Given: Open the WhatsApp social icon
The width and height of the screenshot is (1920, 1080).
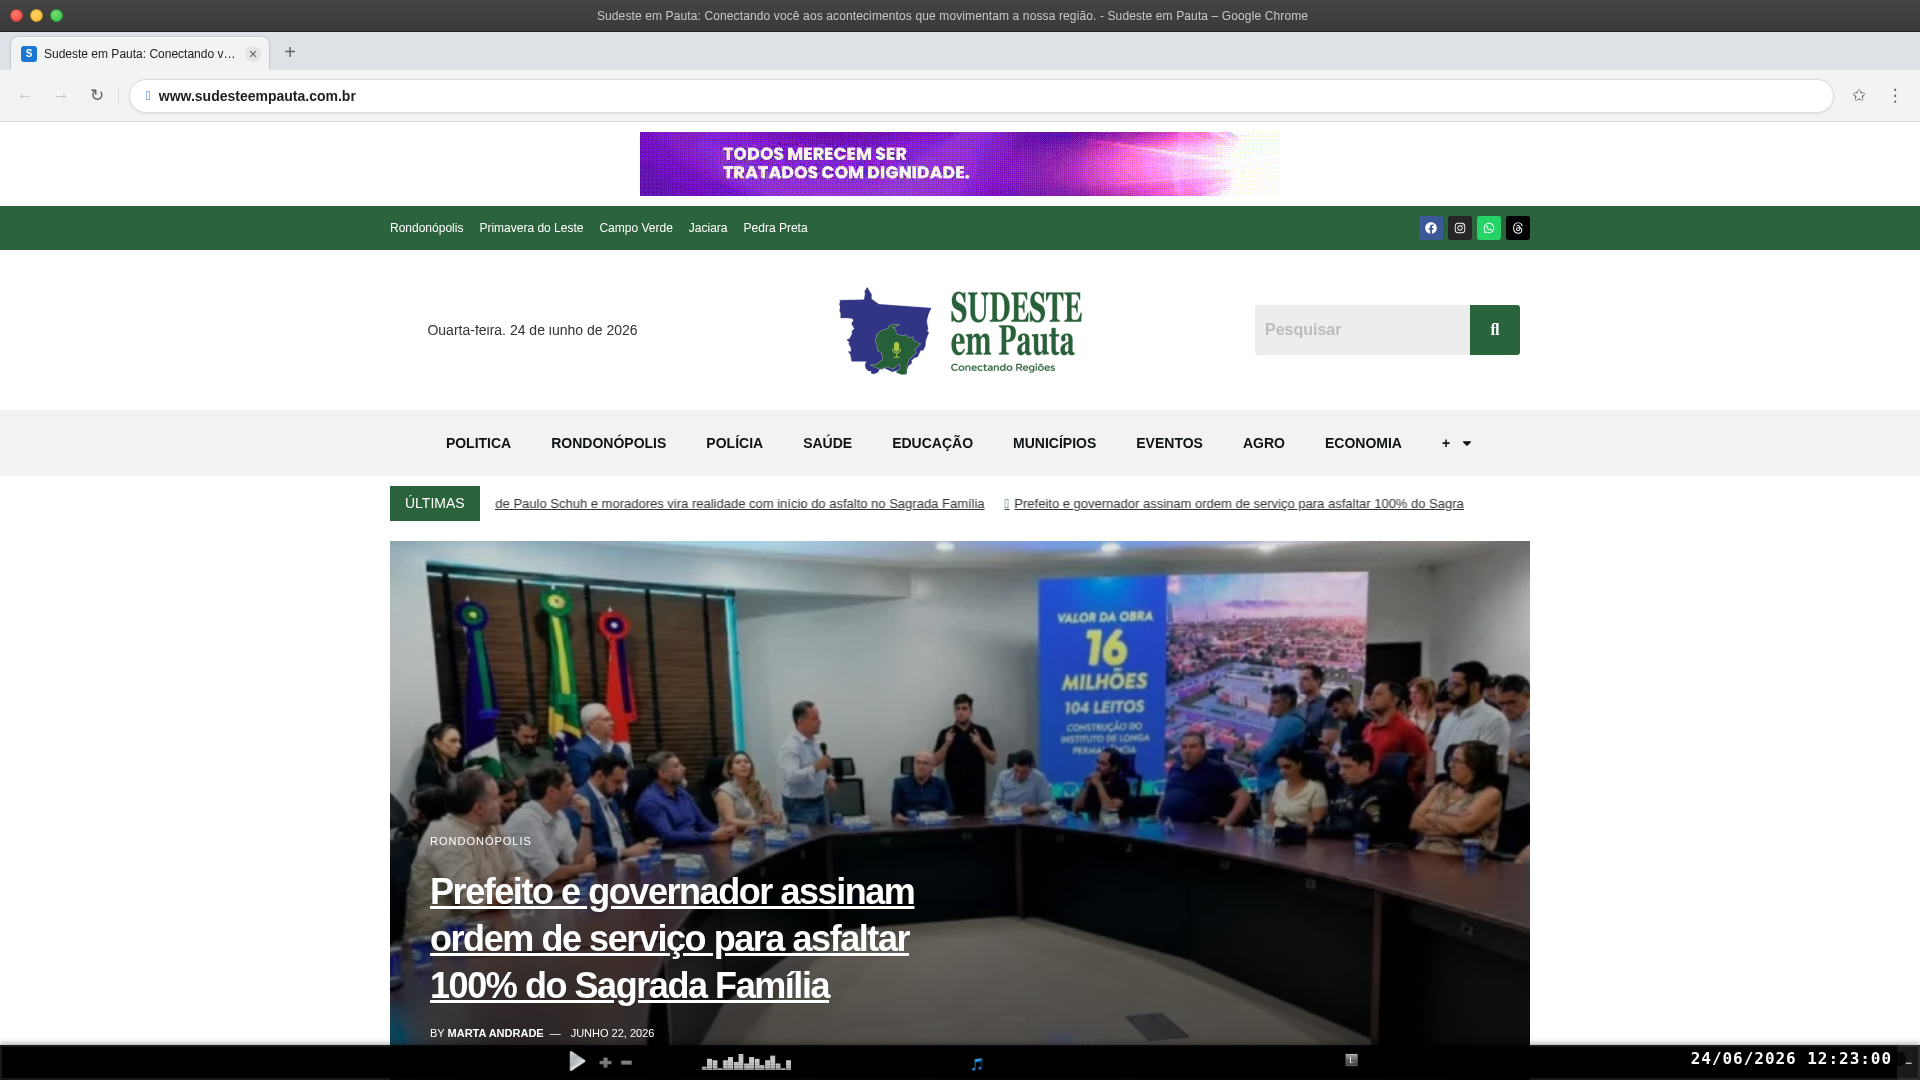Looking at the screenshot, I should pos(1489,228).
